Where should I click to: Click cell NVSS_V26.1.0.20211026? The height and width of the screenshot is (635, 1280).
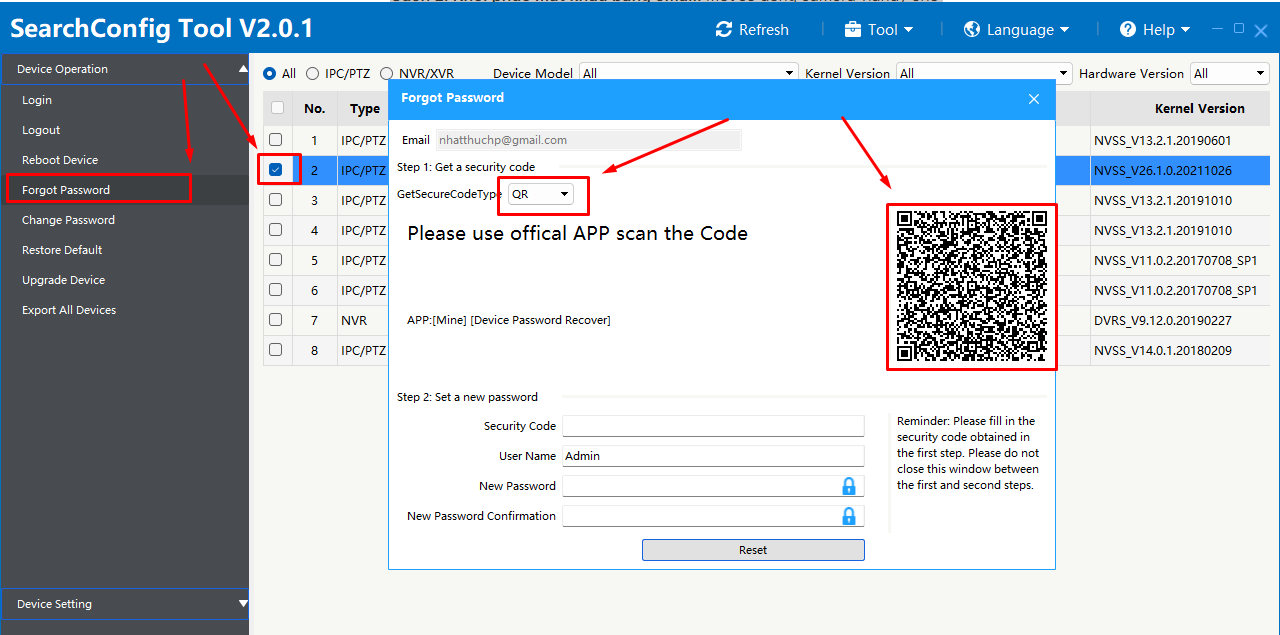[x=1163, y=170]
